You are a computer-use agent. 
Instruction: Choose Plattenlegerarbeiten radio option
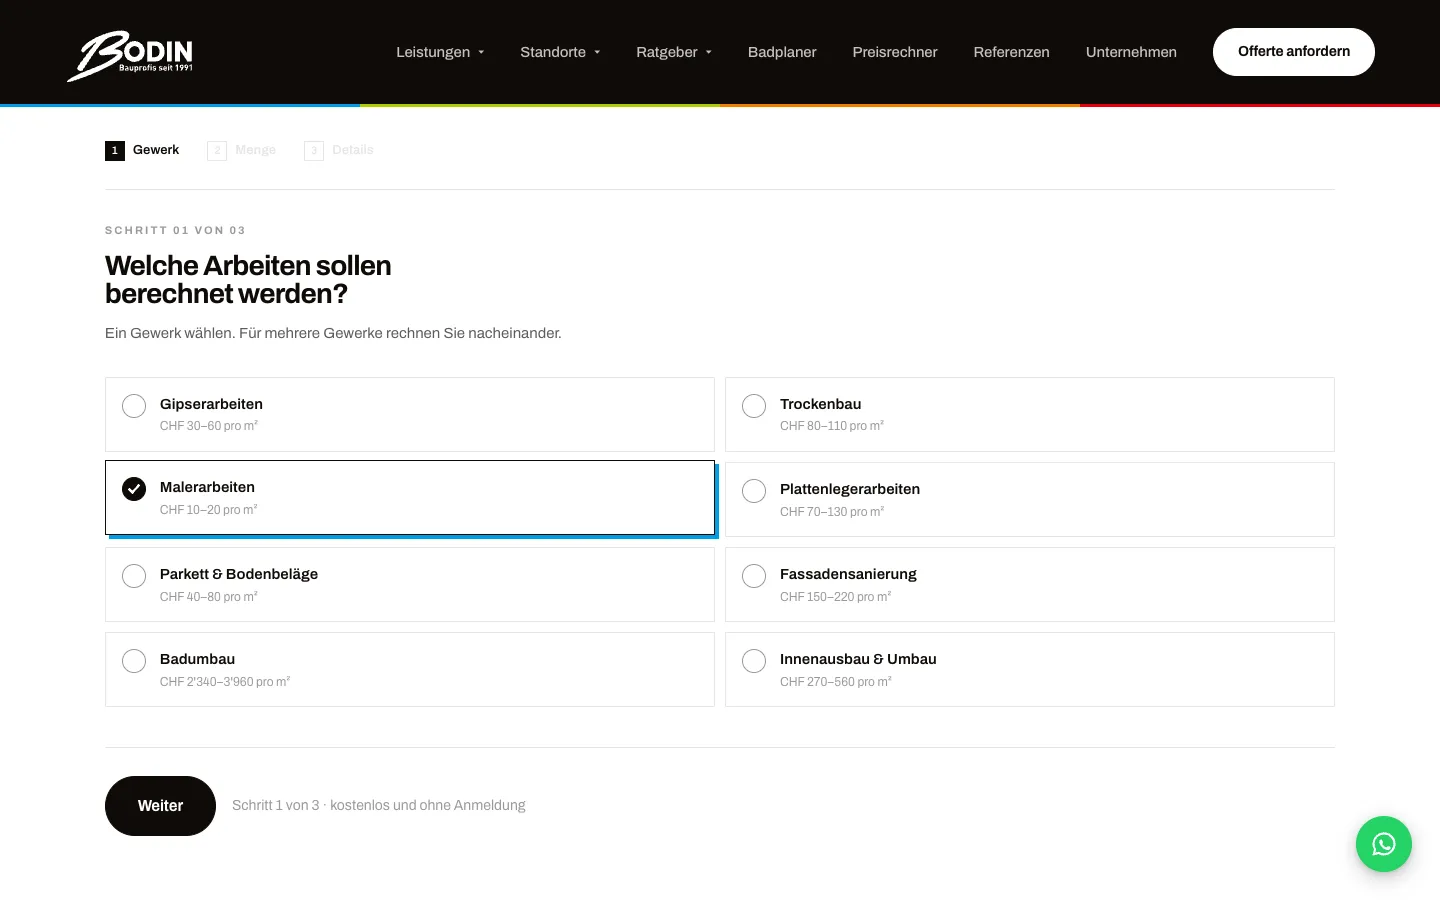[x=1030, y=499]
